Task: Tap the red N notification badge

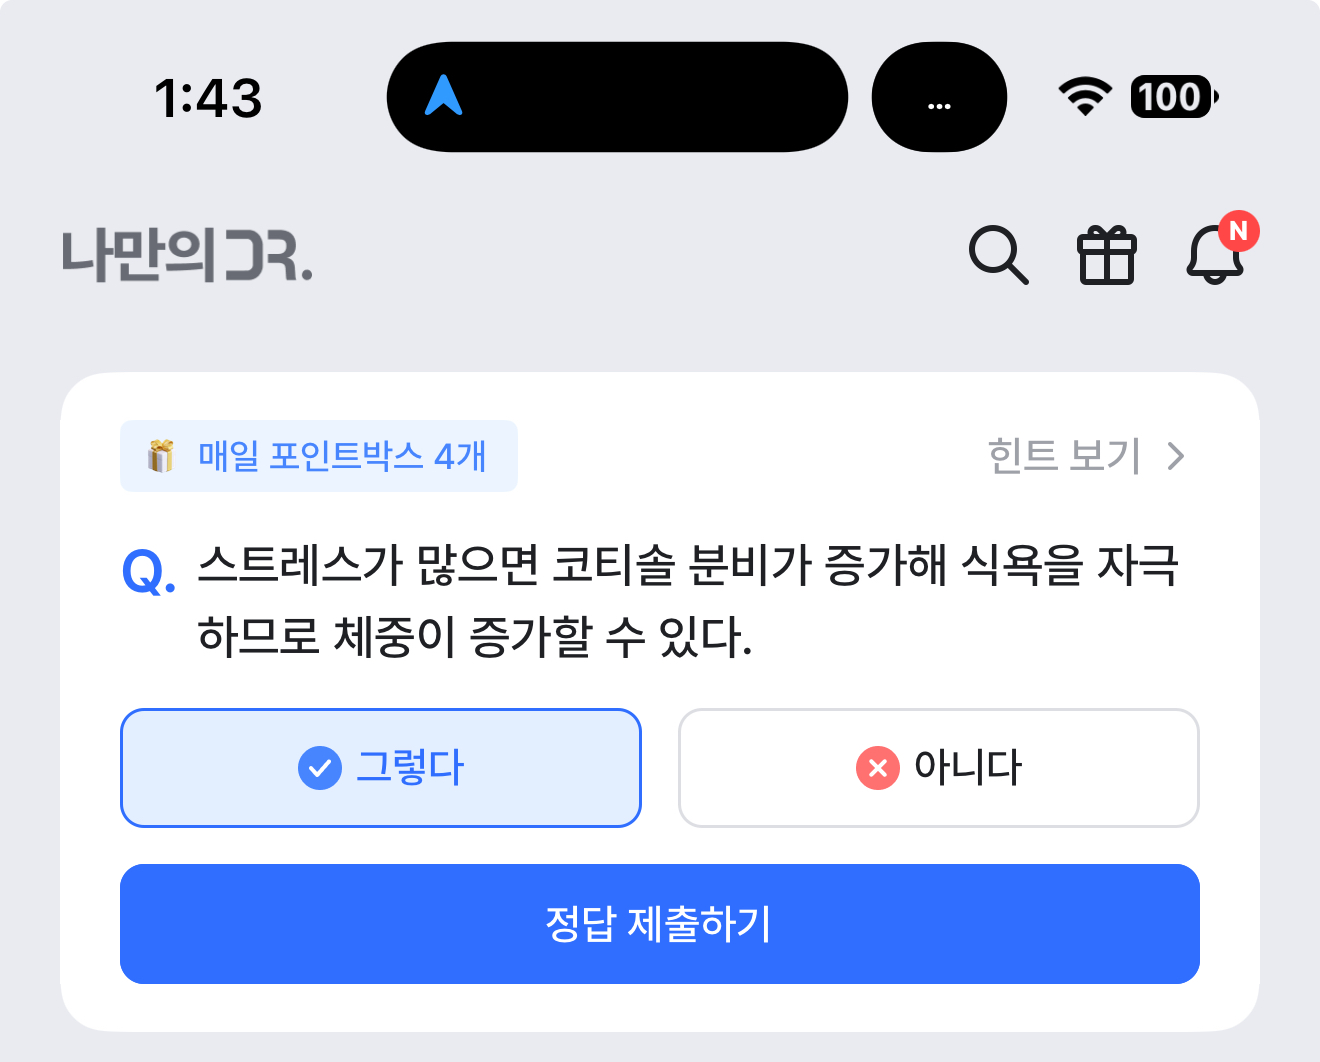Action: 1238,231
